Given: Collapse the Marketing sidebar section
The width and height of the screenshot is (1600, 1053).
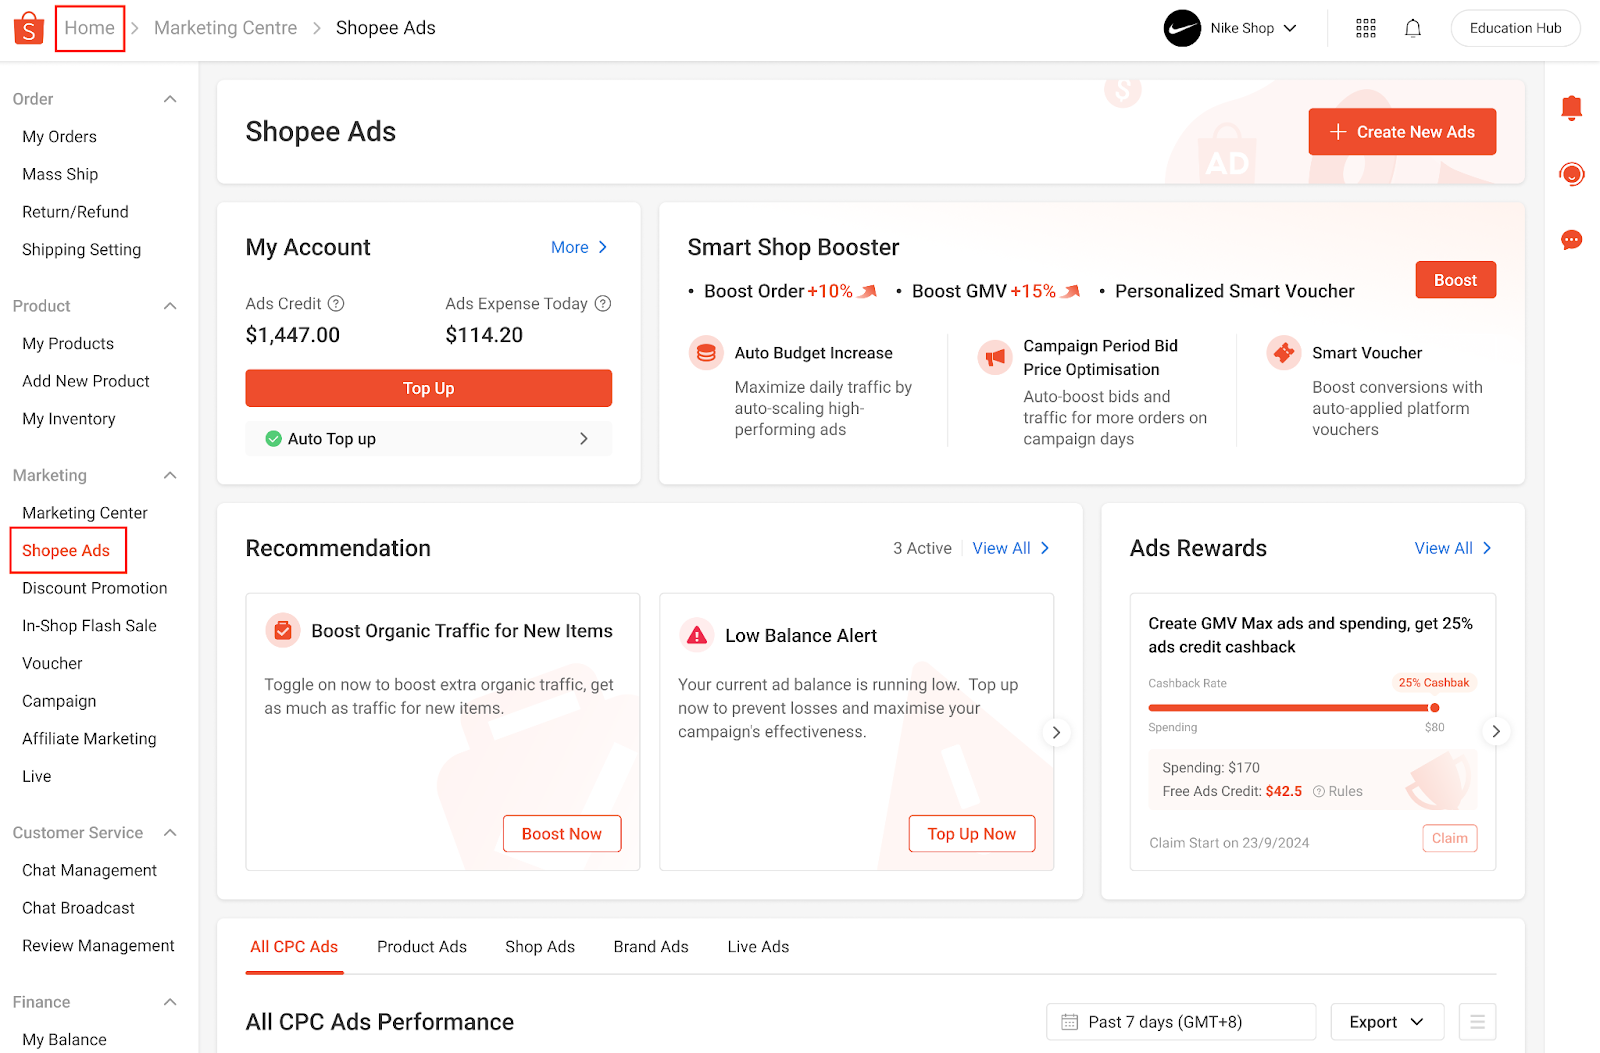Looking at the screenshot, I should 170,476.
